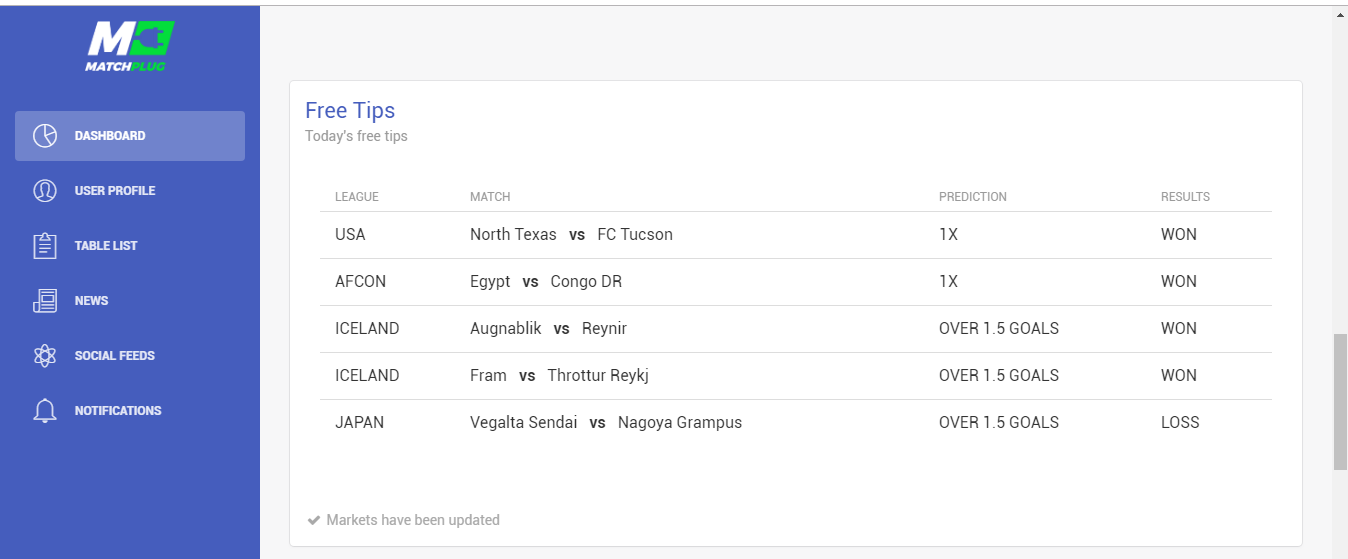This screenshot has height=559, width=1348.
Task: Select the User Profile person icon
Action: click(x=45, y=191)
